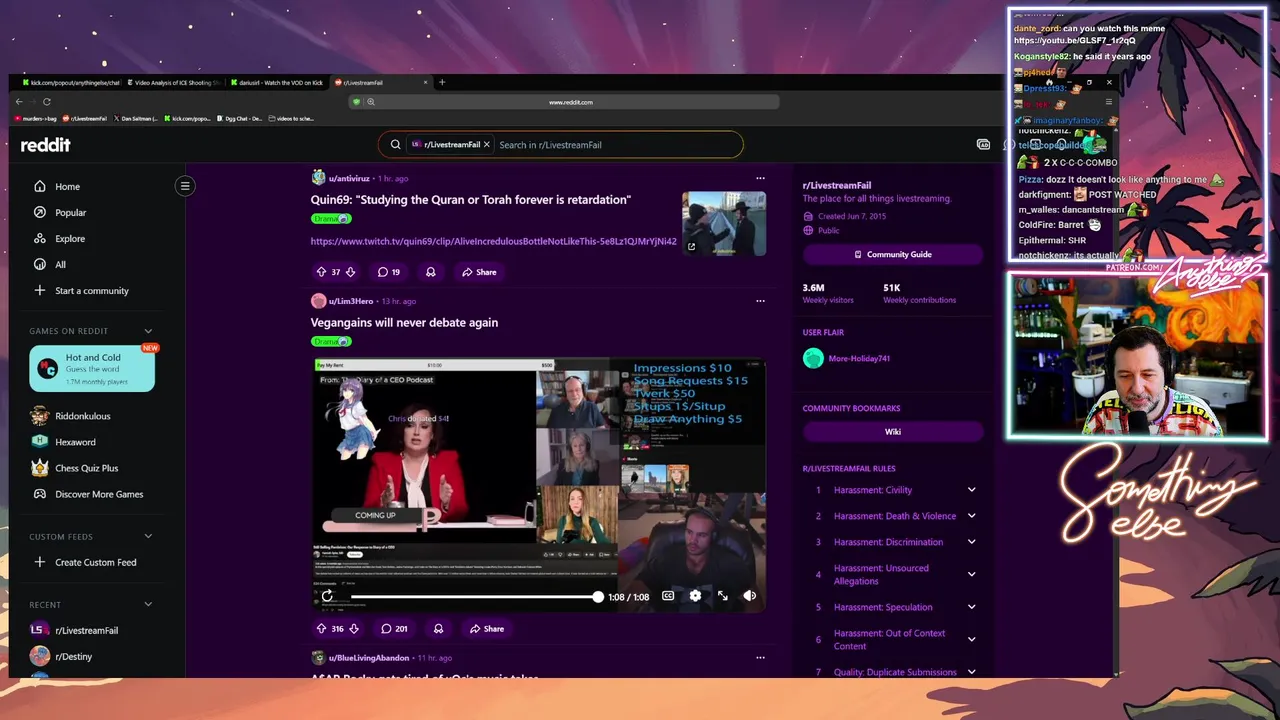This screenshot has width=1280, height=720.
Task: Share the Vegangains post
Action: [x=486, y=629]
